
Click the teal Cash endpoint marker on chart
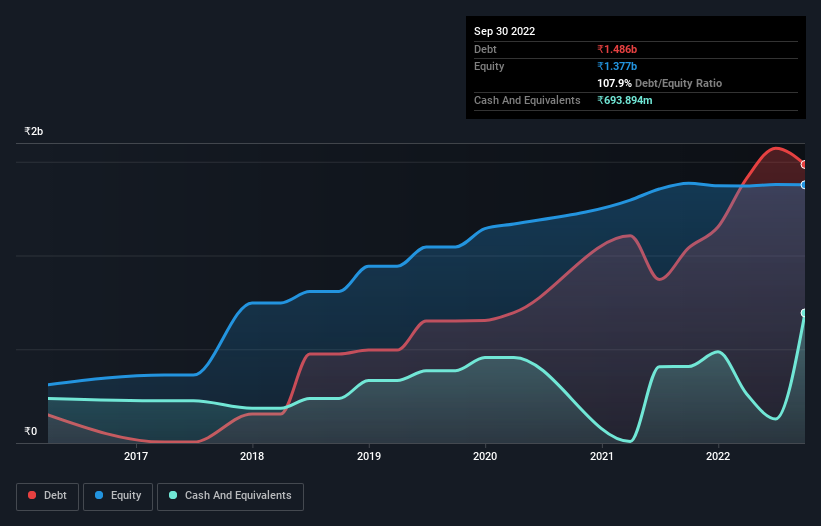coord(804,313)
